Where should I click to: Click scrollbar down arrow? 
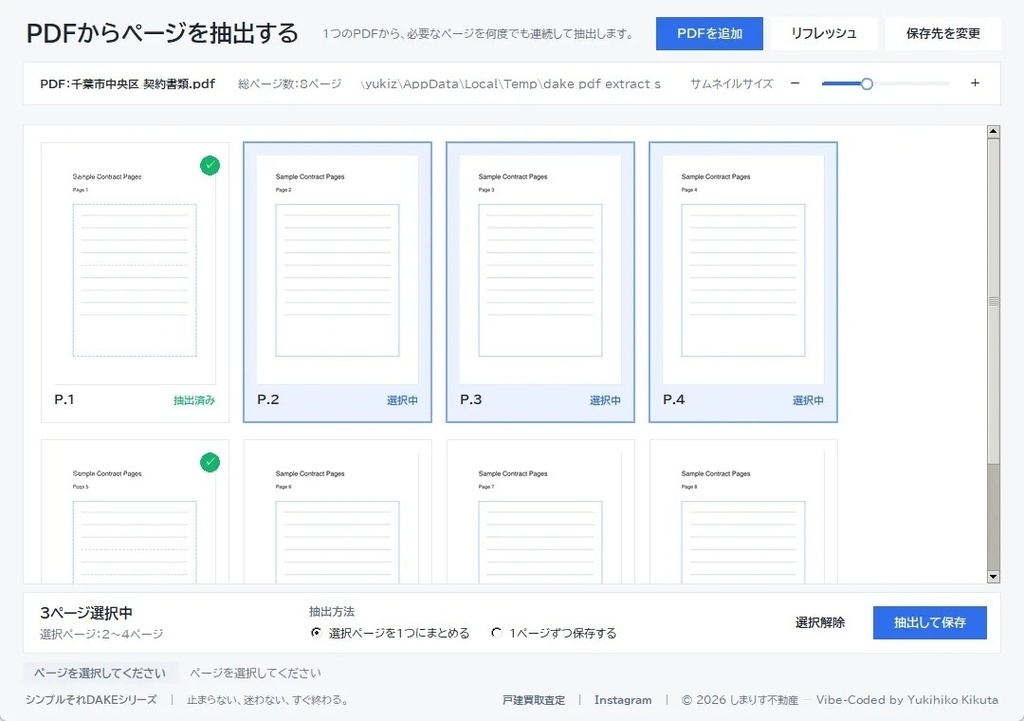[993, 577]
